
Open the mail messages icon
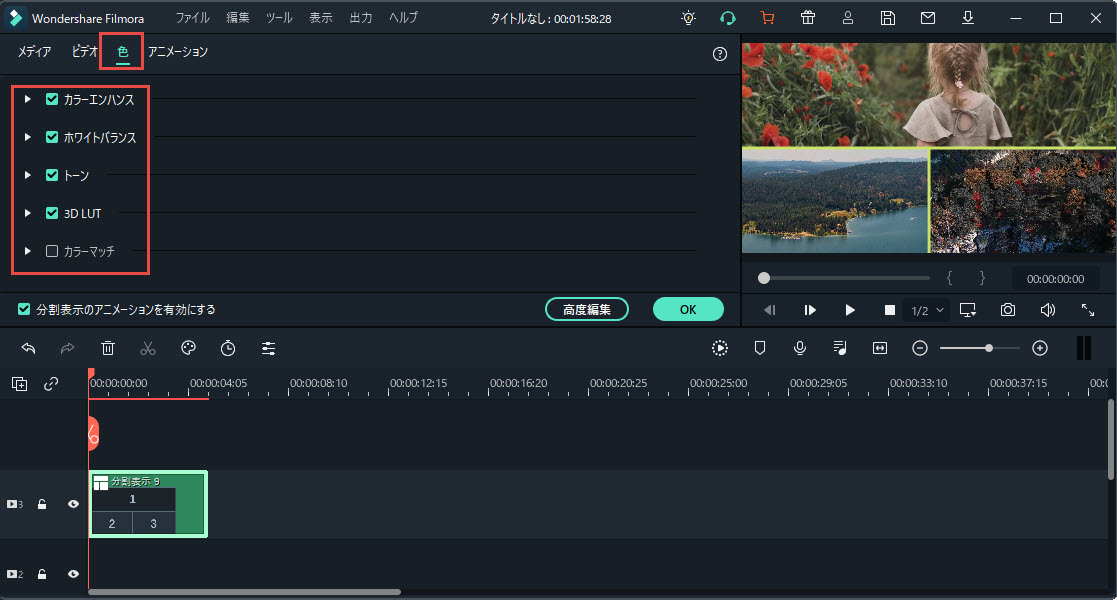pyautogui.click(x=928, y=19)
